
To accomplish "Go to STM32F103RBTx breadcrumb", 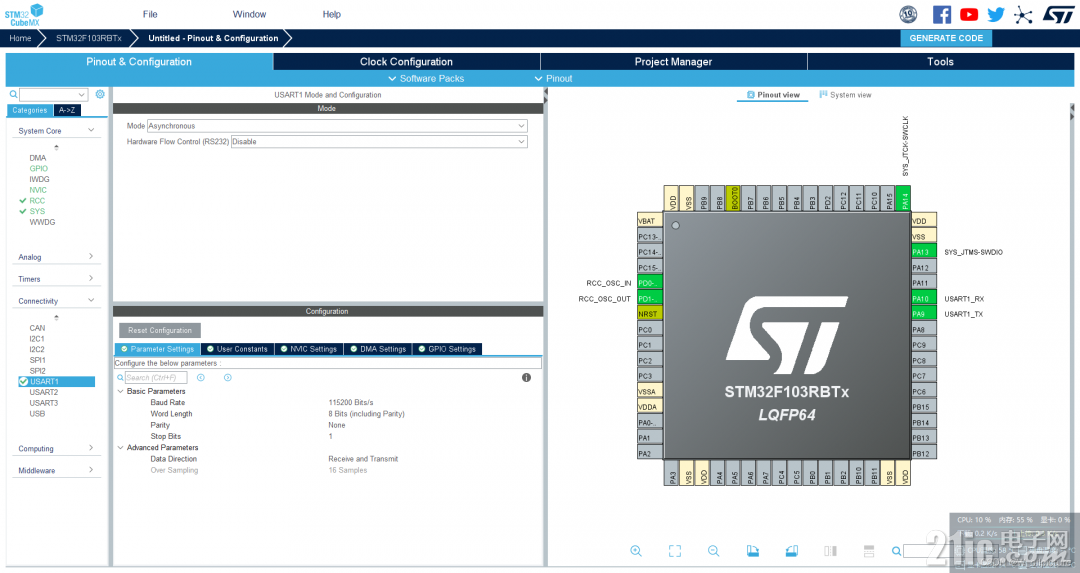I will pyautogui.click(x=89, y=39).
